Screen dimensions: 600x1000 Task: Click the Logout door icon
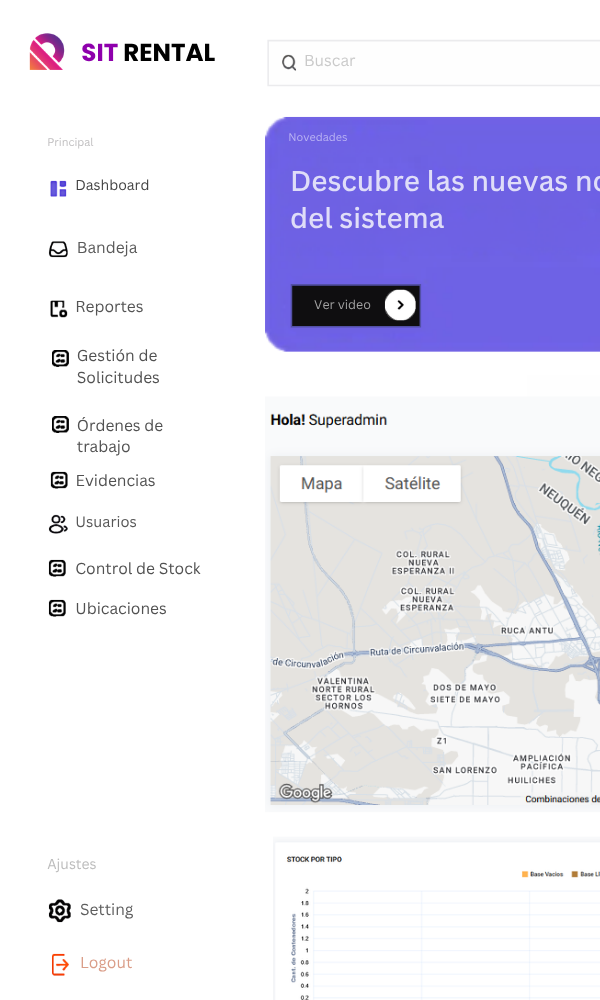pyautogui.click(x=58, y=963)
